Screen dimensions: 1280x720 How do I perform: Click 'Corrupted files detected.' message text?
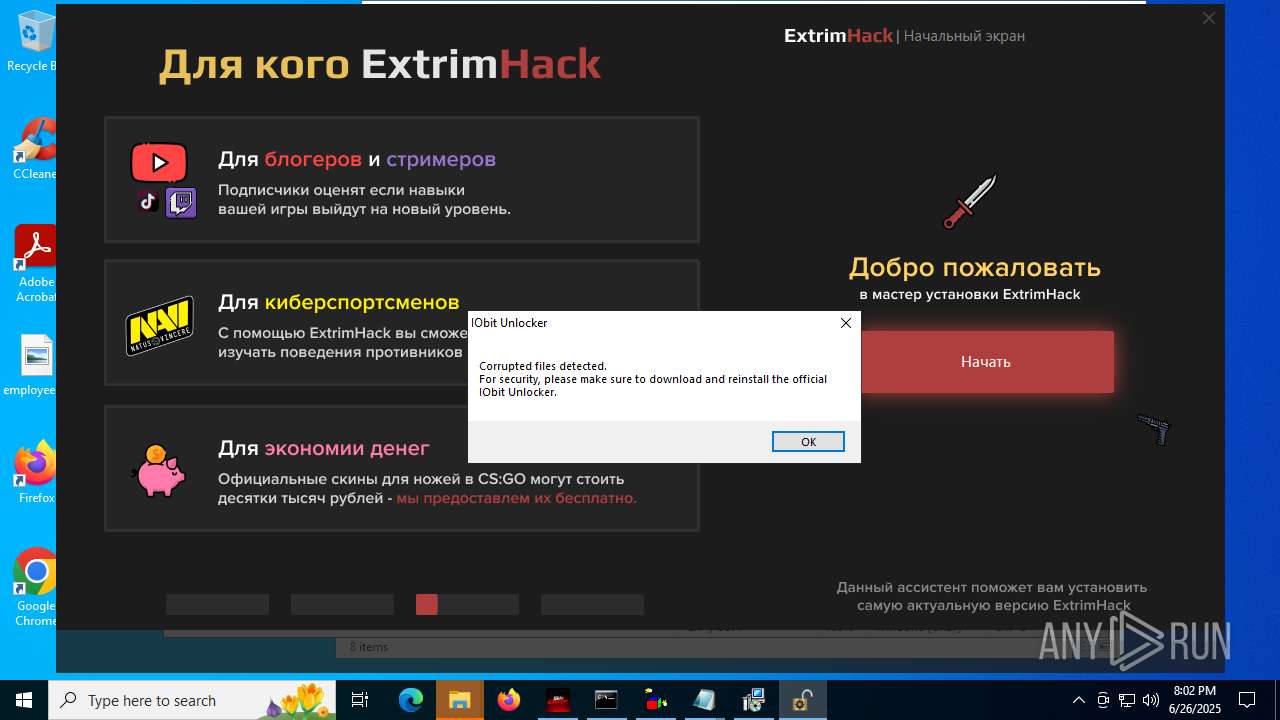(x=543, y=366)
